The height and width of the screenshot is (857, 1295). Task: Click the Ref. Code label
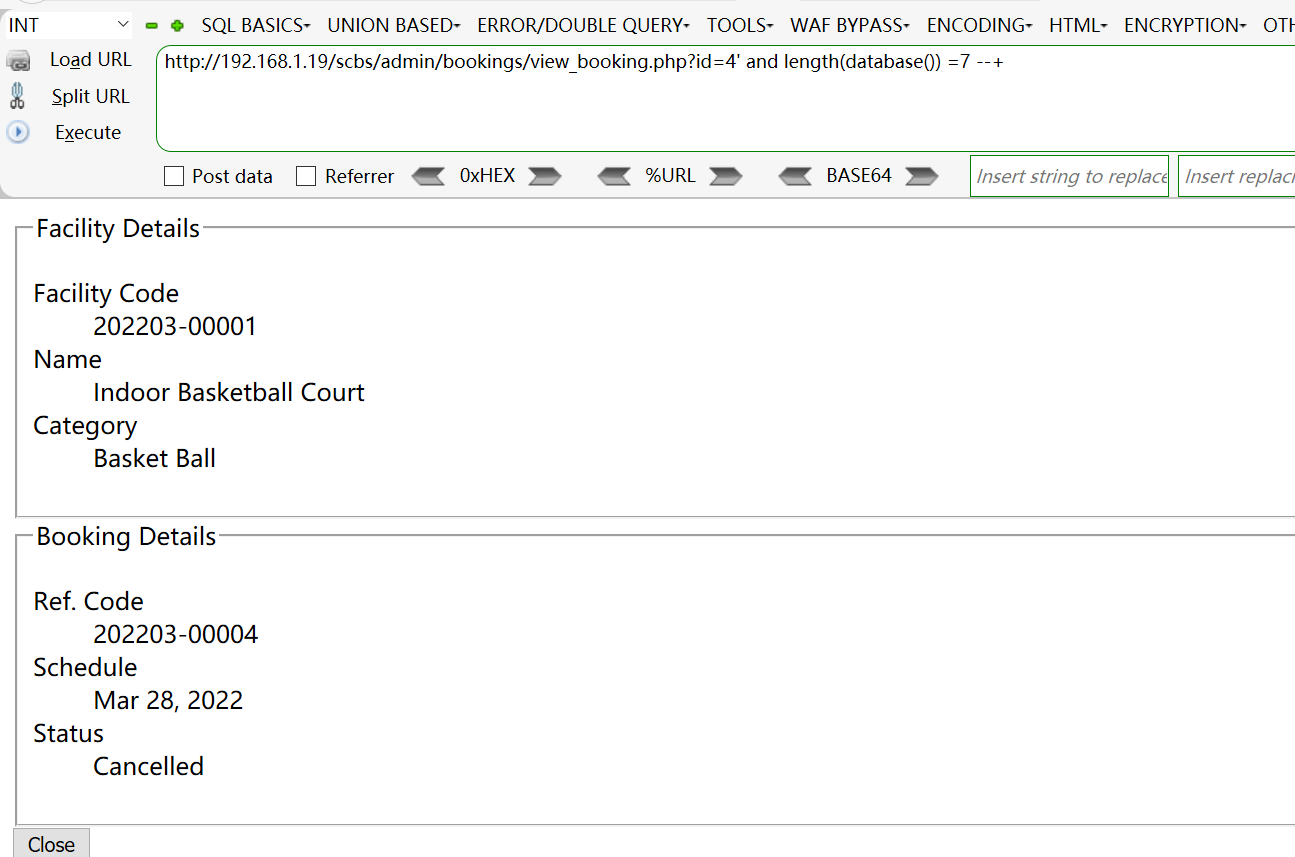(88, 602)
